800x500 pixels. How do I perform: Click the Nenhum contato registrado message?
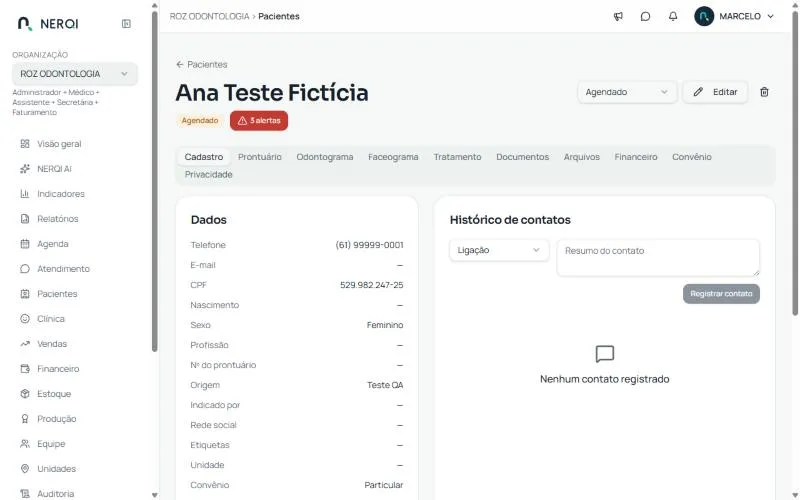[605, 380]
